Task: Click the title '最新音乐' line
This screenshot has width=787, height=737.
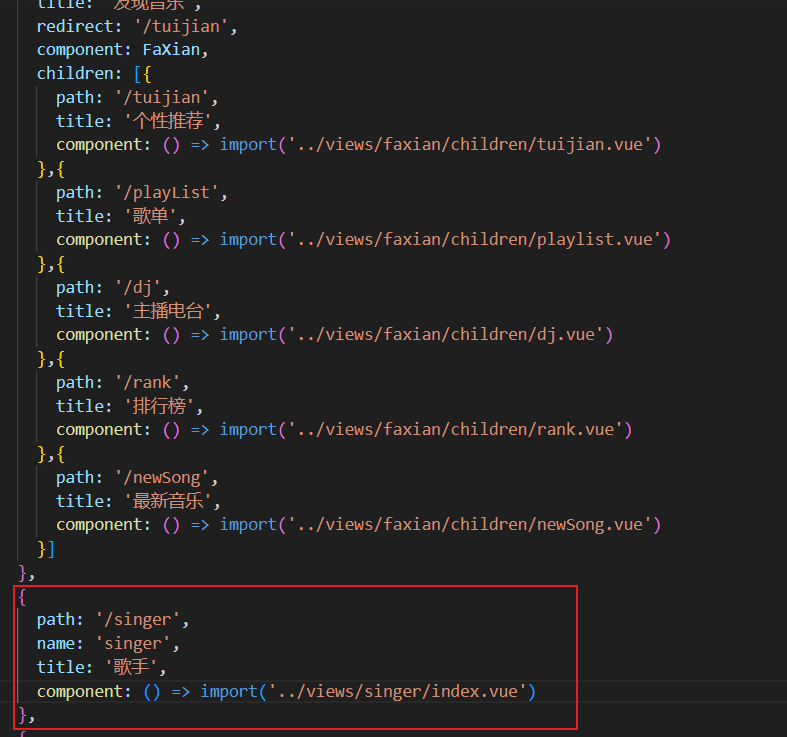Action: click(x=138, y=501)
